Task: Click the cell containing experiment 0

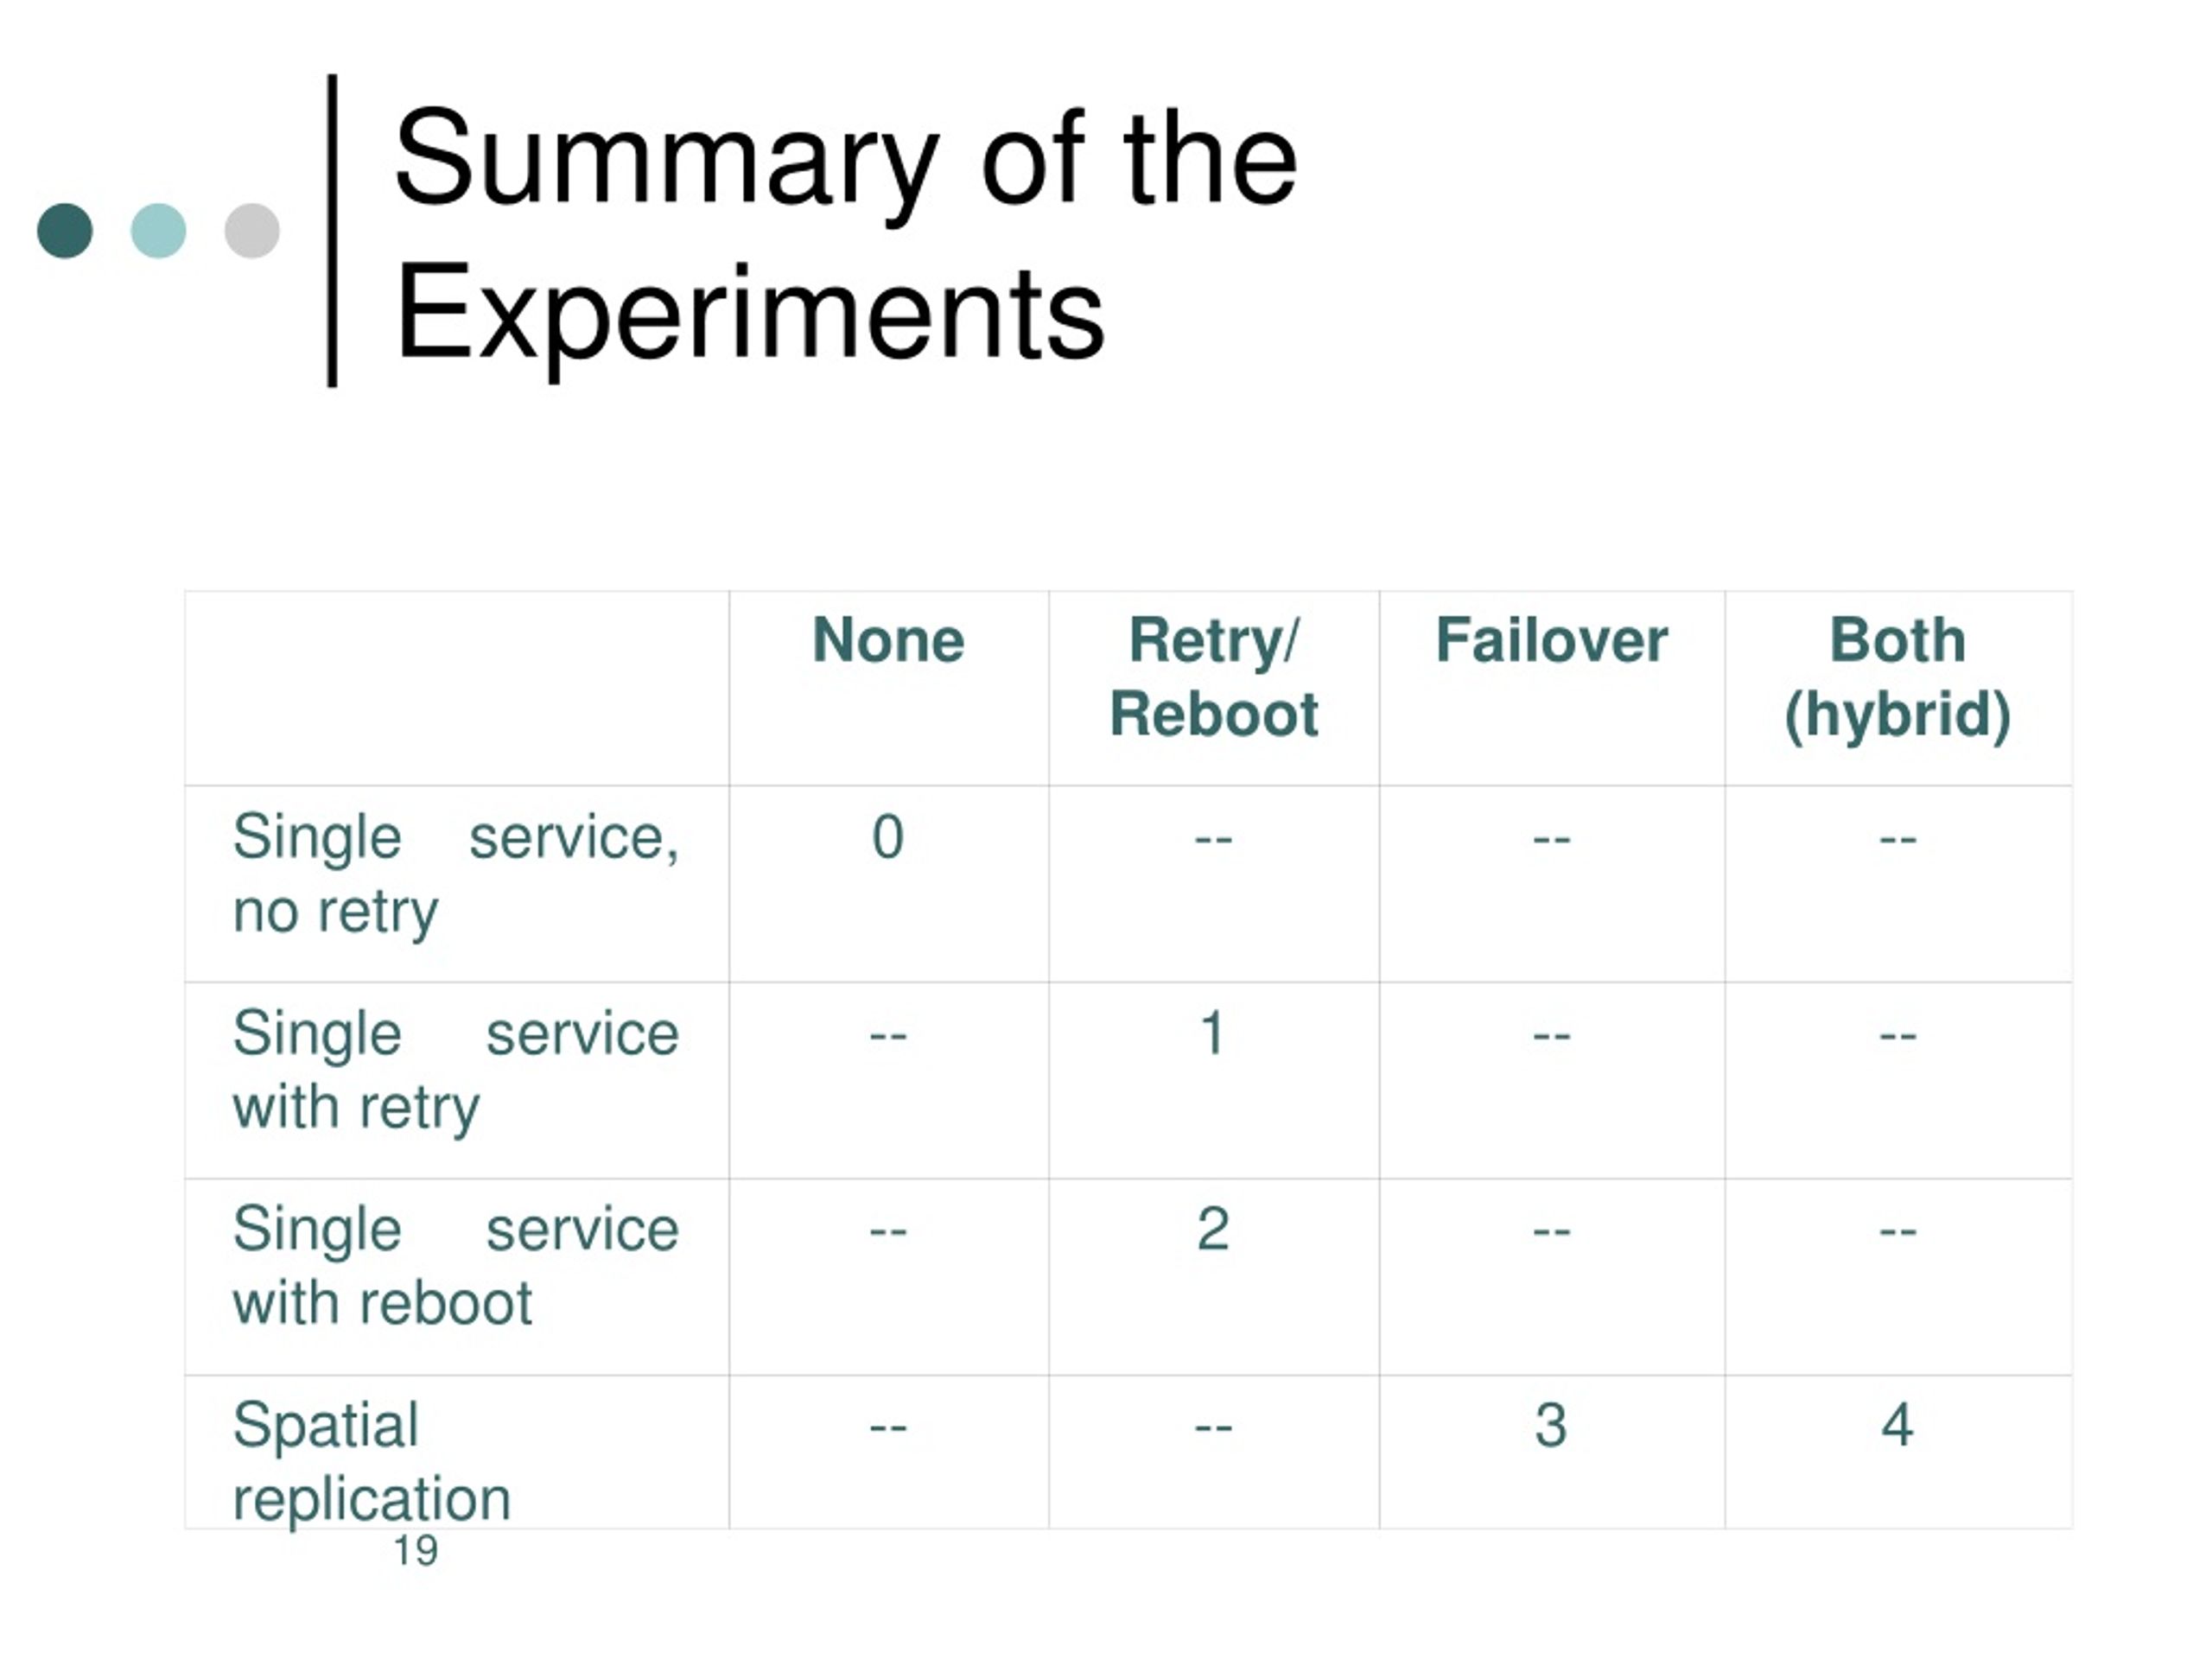Action: [x=888, y=884]
